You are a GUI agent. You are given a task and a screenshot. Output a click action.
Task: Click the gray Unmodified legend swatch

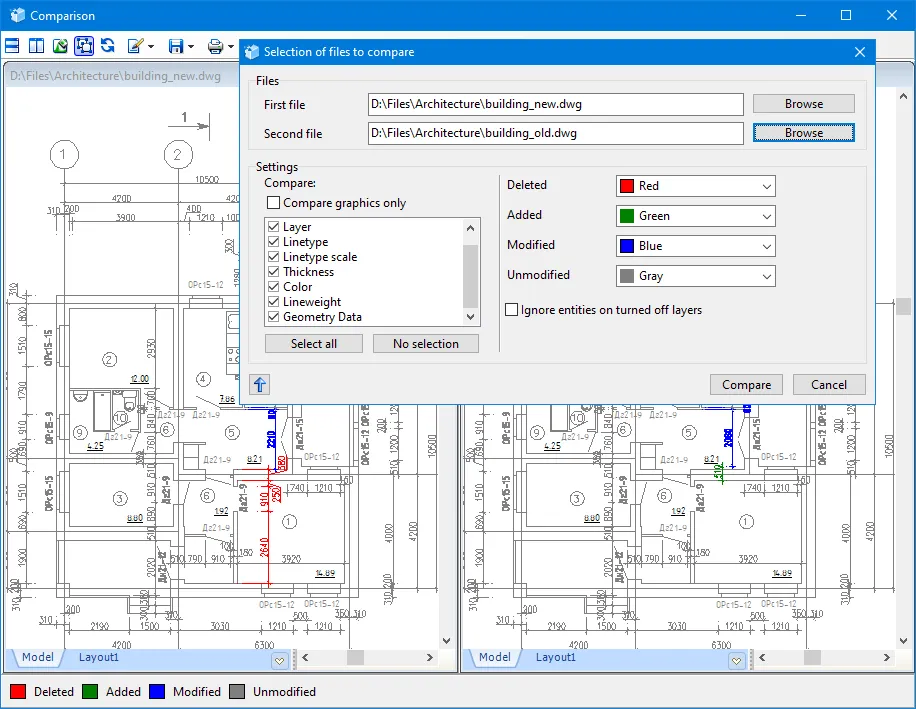[237, 691]
